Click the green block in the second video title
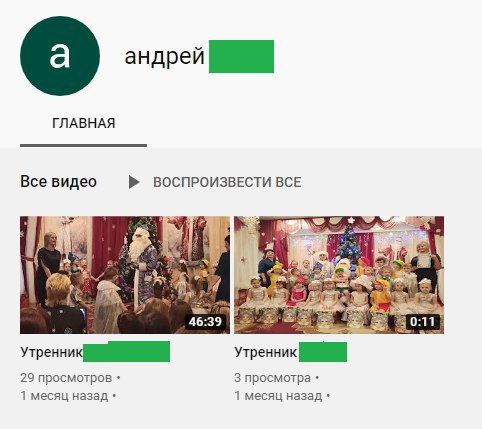482x429 pixels. (x=323, y=352)
